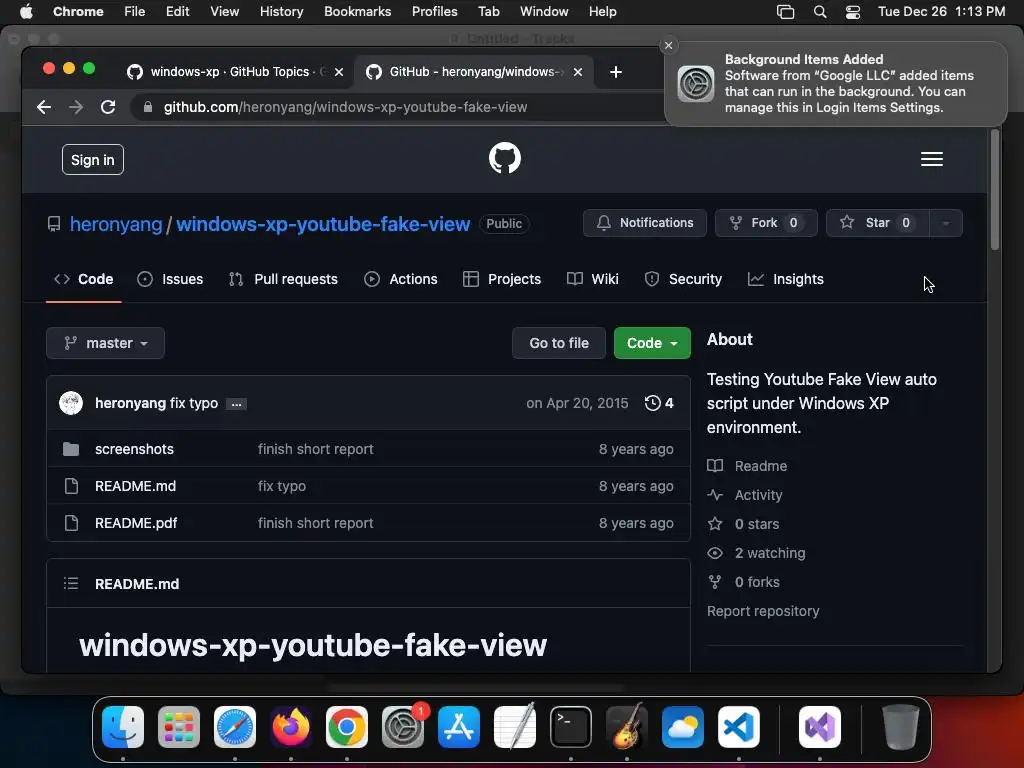Close the windows-xp GitHub Topics tab
The width and height of the screenshot is (1024, 768).
339,72
